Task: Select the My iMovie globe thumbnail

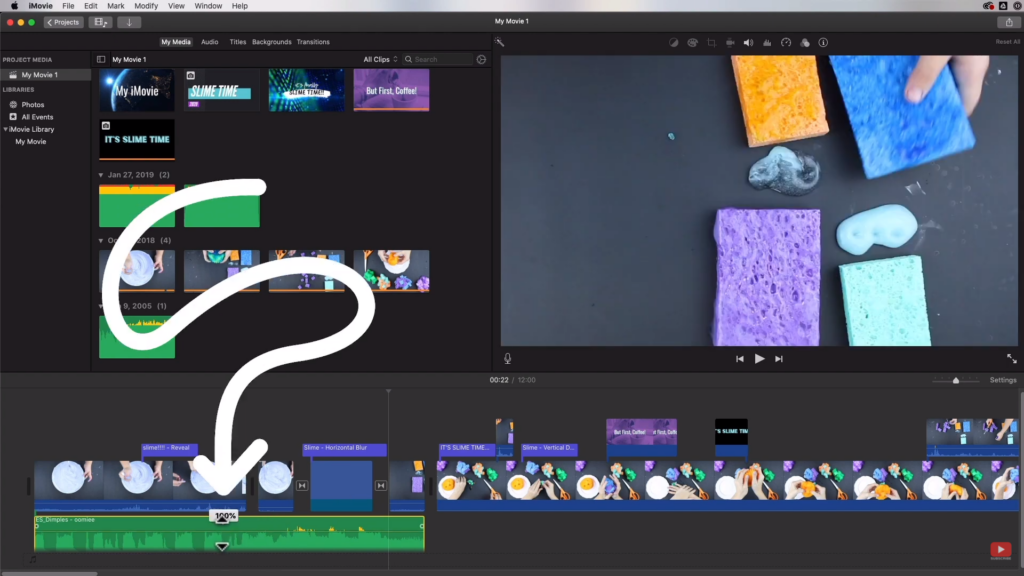Action: 137,90
